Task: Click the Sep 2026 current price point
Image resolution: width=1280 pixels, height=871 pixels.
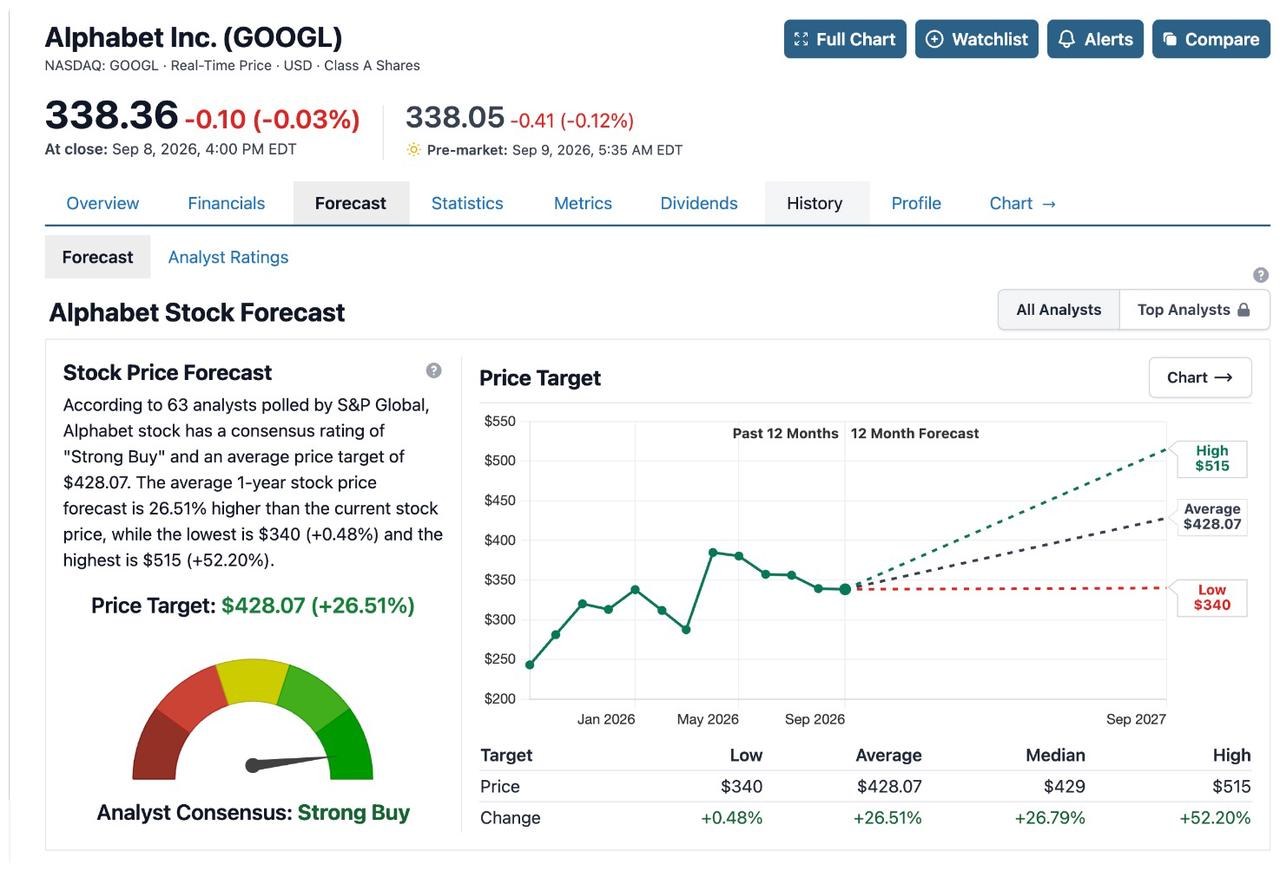Action: 845,589
